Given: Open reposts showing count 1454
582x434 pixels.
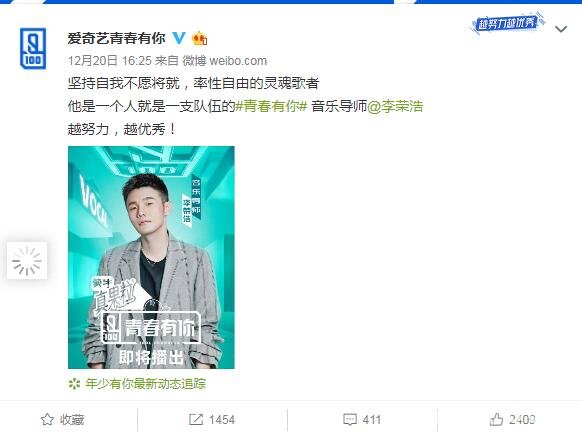Looking at the screenshot, I should point(212,420).
